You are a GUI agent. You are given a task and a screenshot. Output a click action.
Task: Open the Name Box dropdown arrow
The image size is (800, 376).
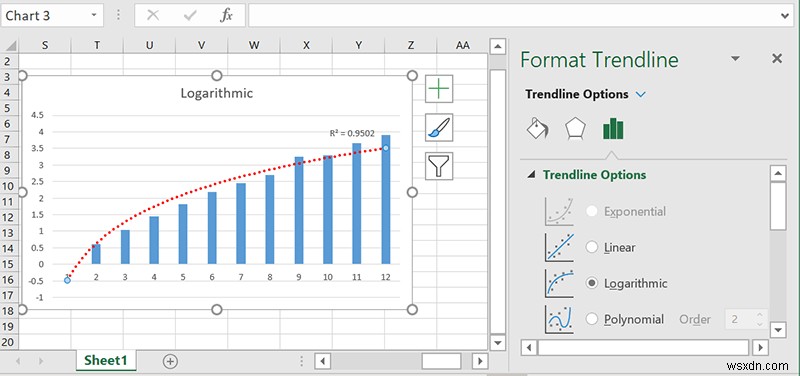(x=94, y=15)
